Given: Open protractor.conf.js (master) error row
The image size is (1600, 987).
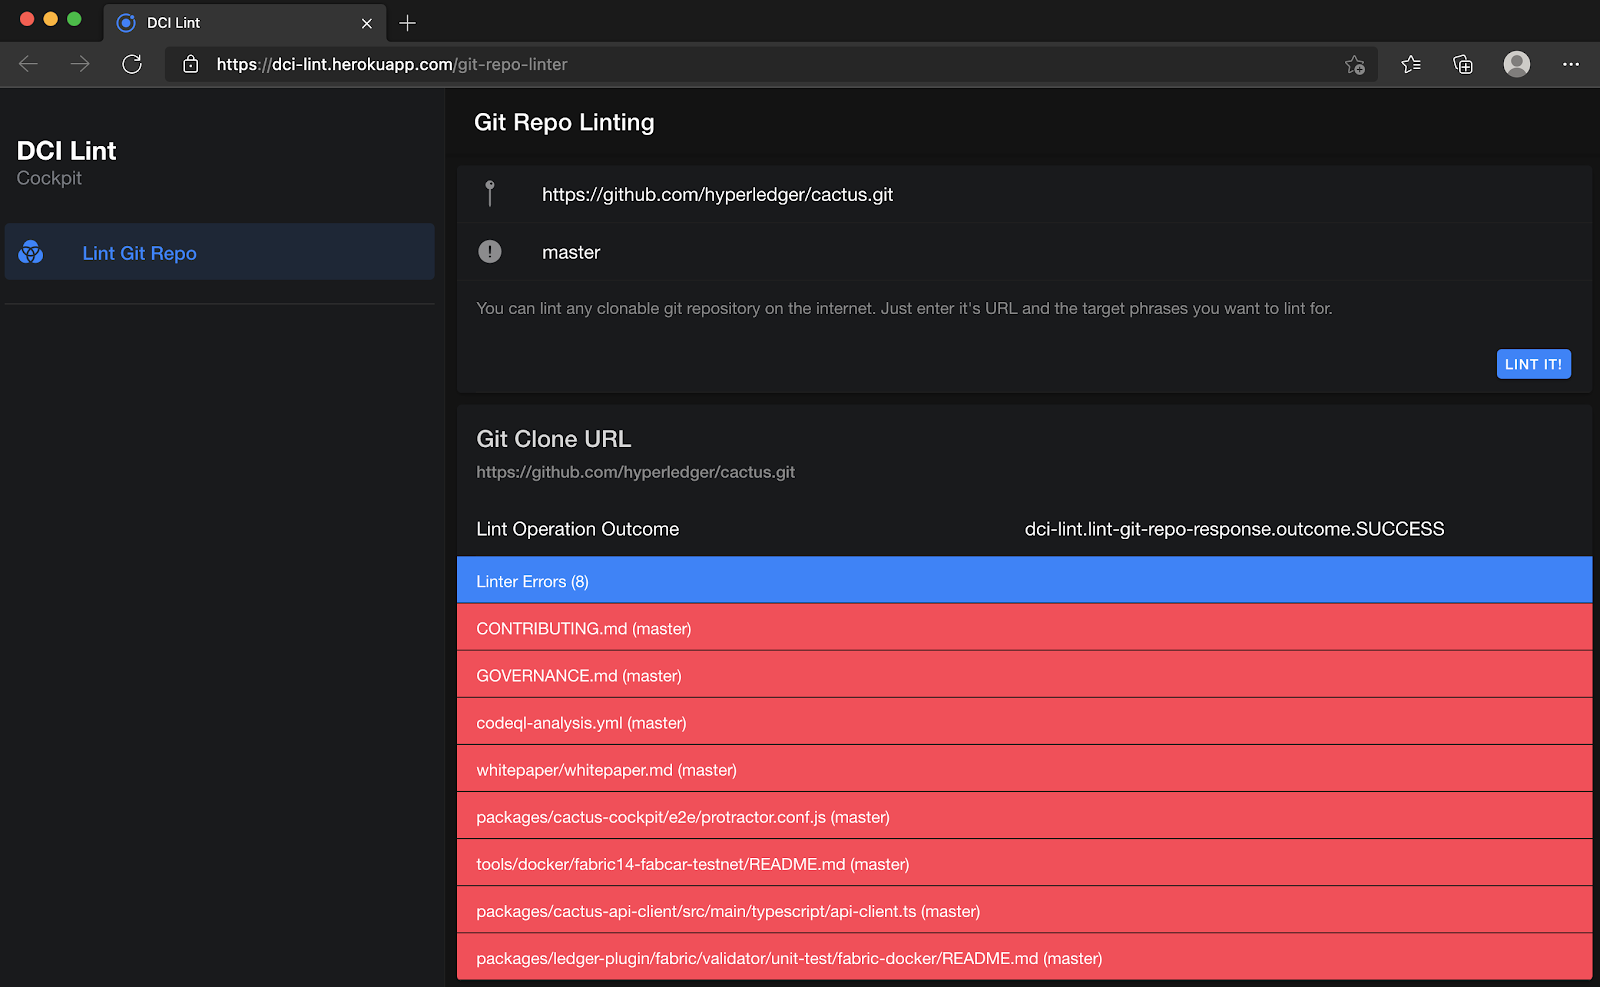Looking at the screenshot, I should point(1024,816).
